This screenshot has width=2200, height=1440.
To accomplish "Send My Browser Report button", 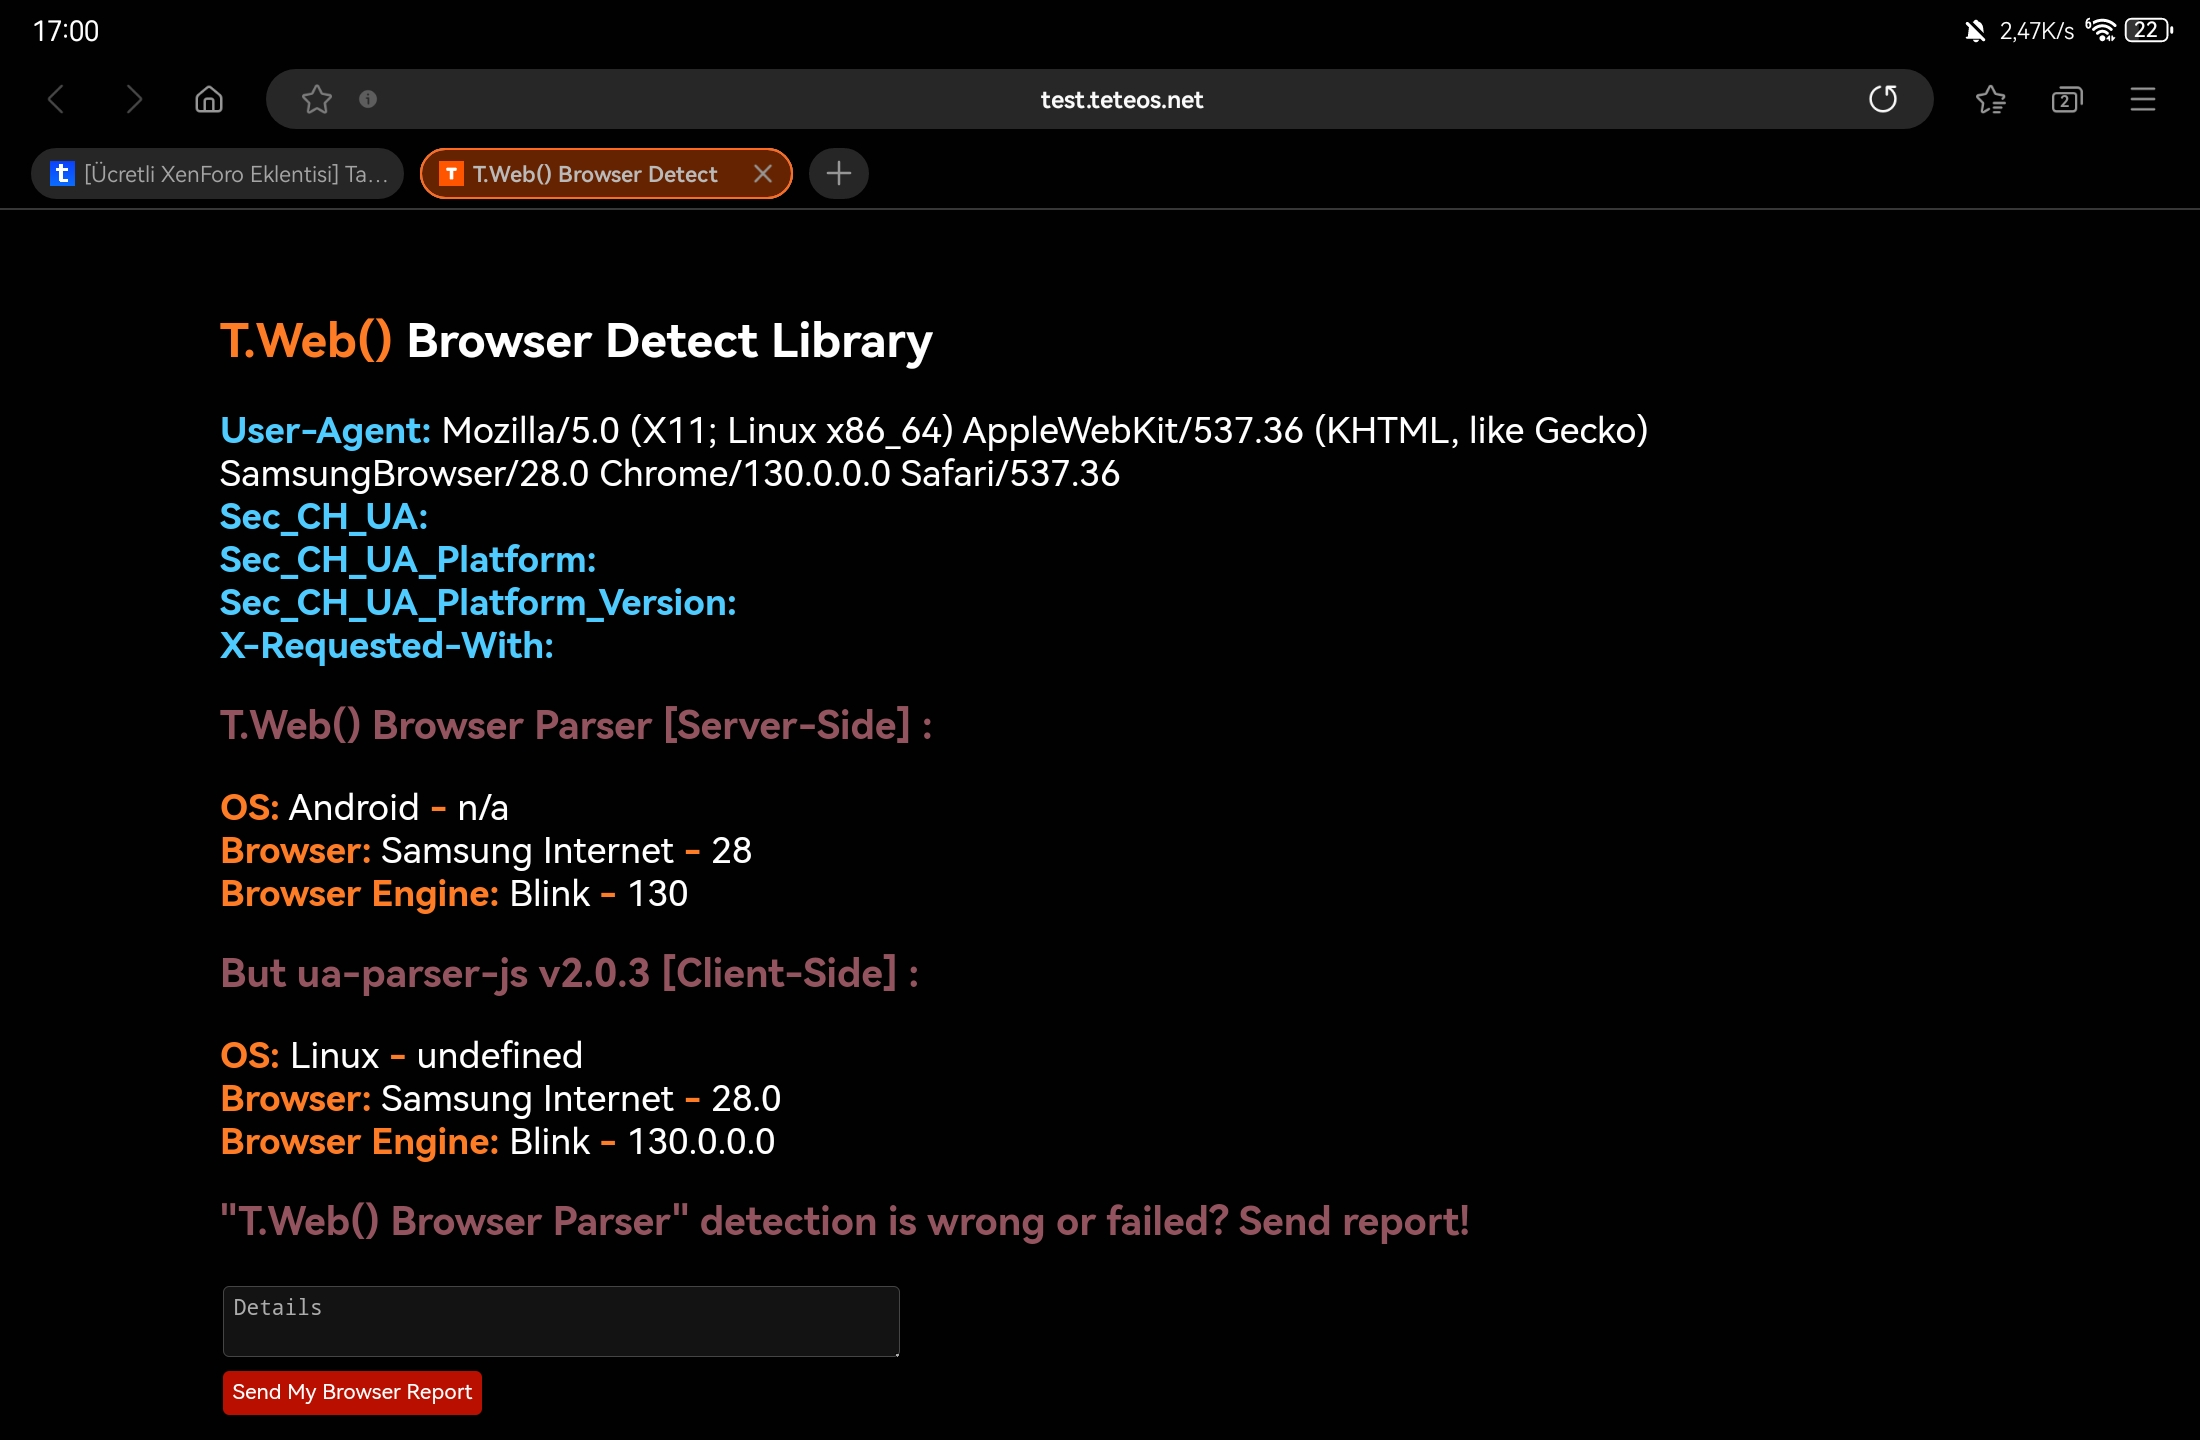I will (352, 1392).
